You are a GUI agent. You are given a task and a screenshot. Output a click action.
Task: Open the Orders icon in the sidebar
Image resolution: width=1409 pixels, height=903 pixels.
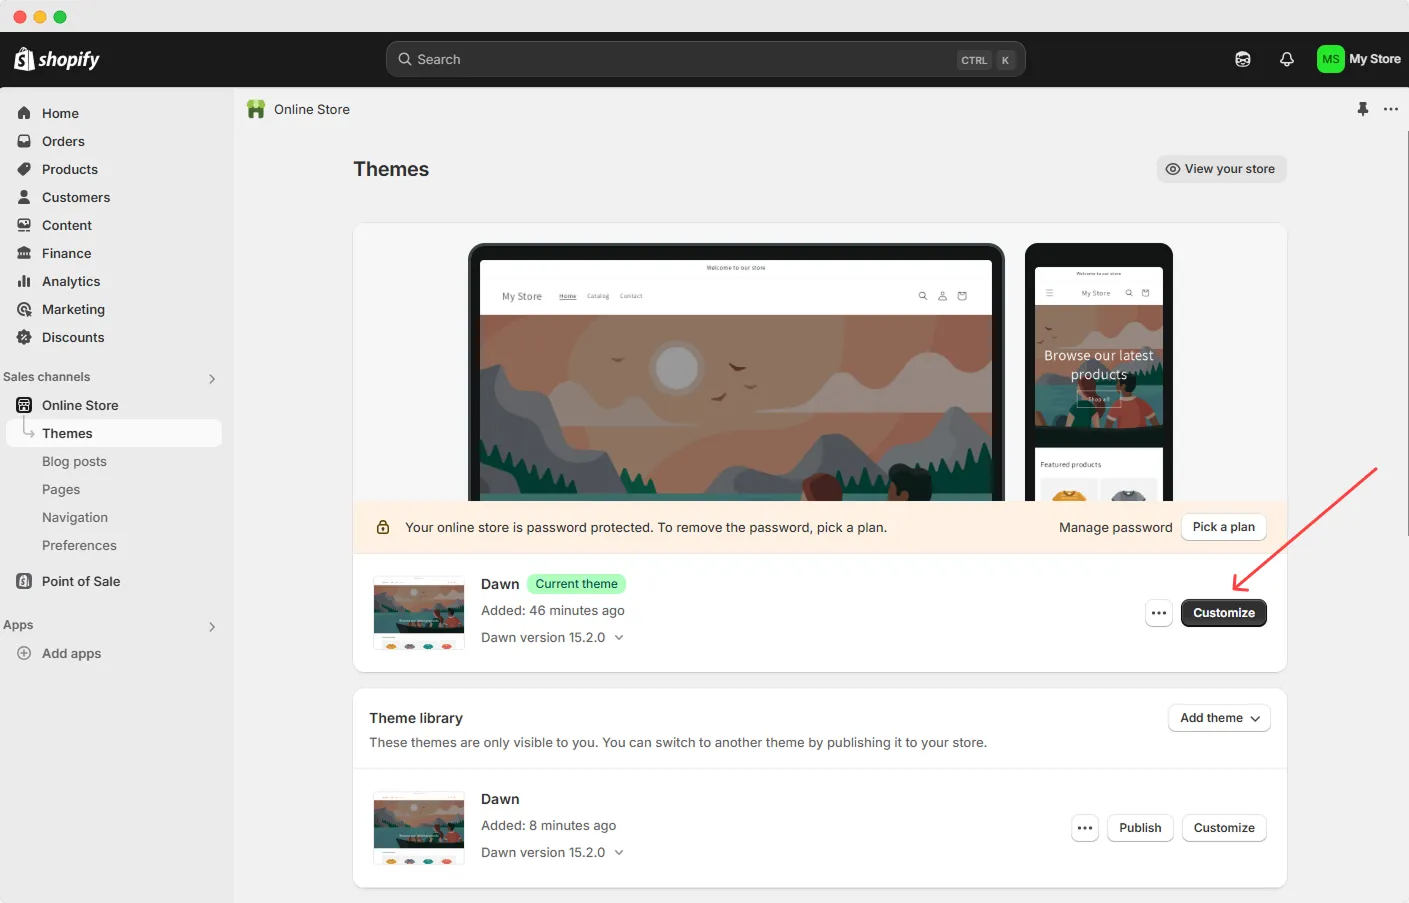[23, 141]
